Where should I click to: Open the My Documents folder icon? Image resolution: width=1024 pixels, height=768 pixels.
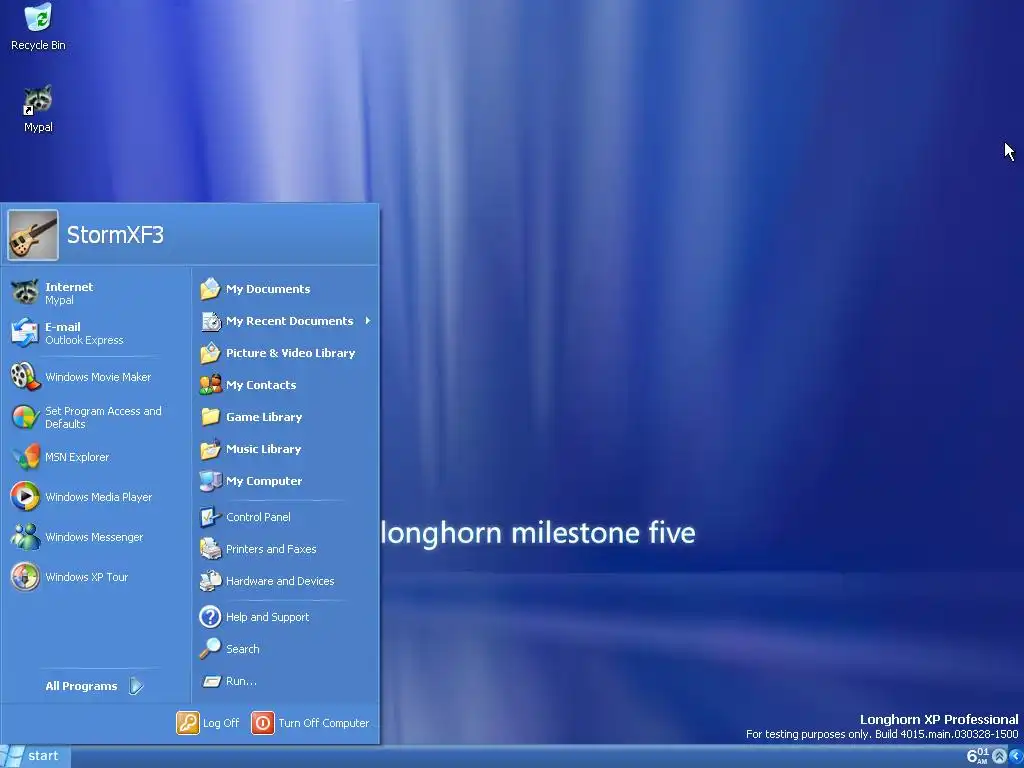point(210,289)
